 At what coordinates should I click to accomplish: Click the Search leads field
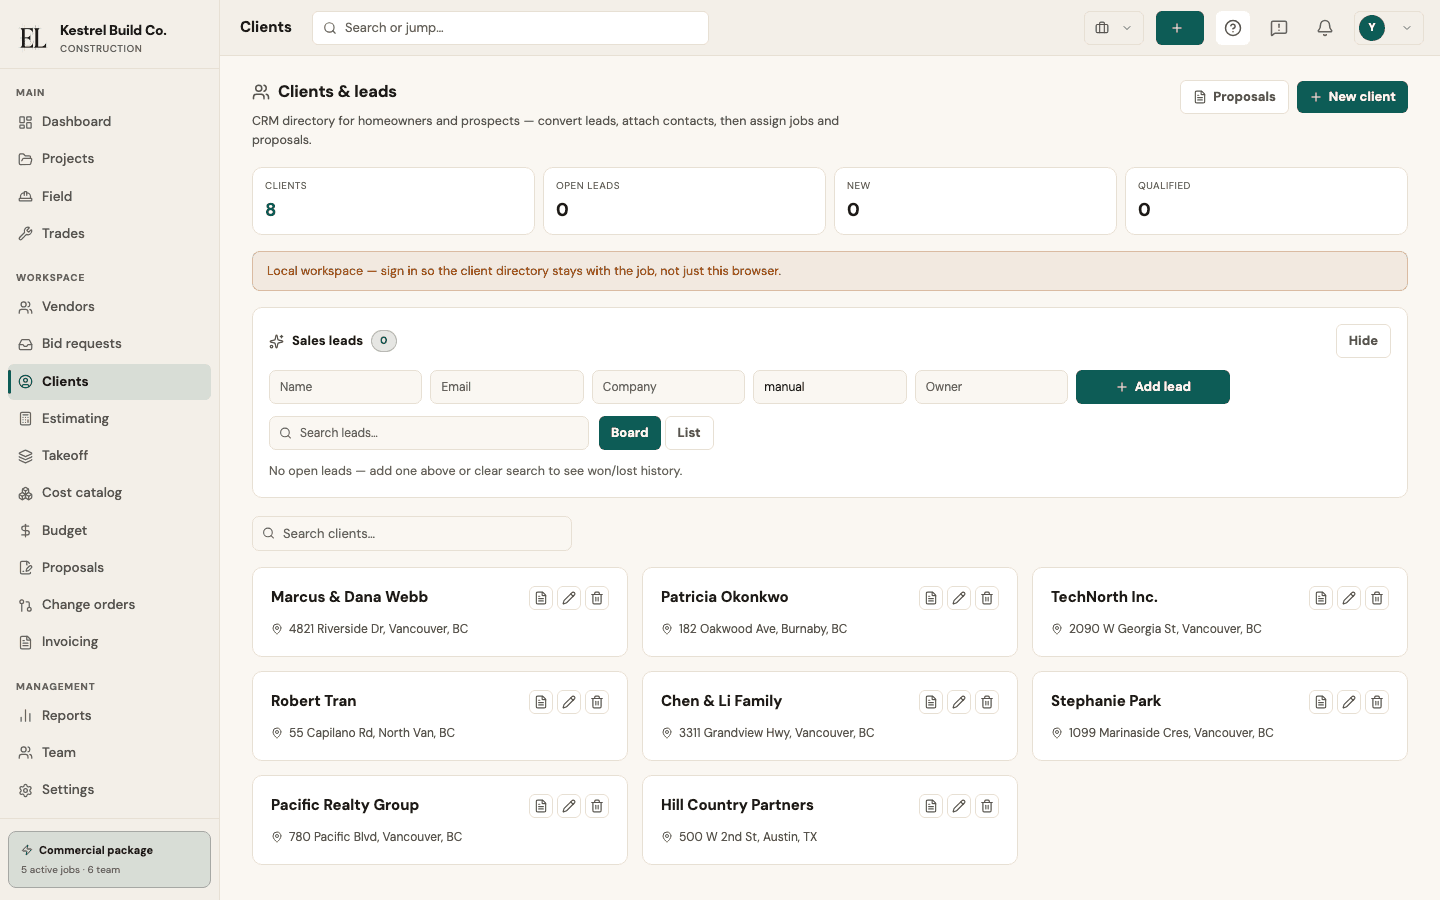coord(429,433)
